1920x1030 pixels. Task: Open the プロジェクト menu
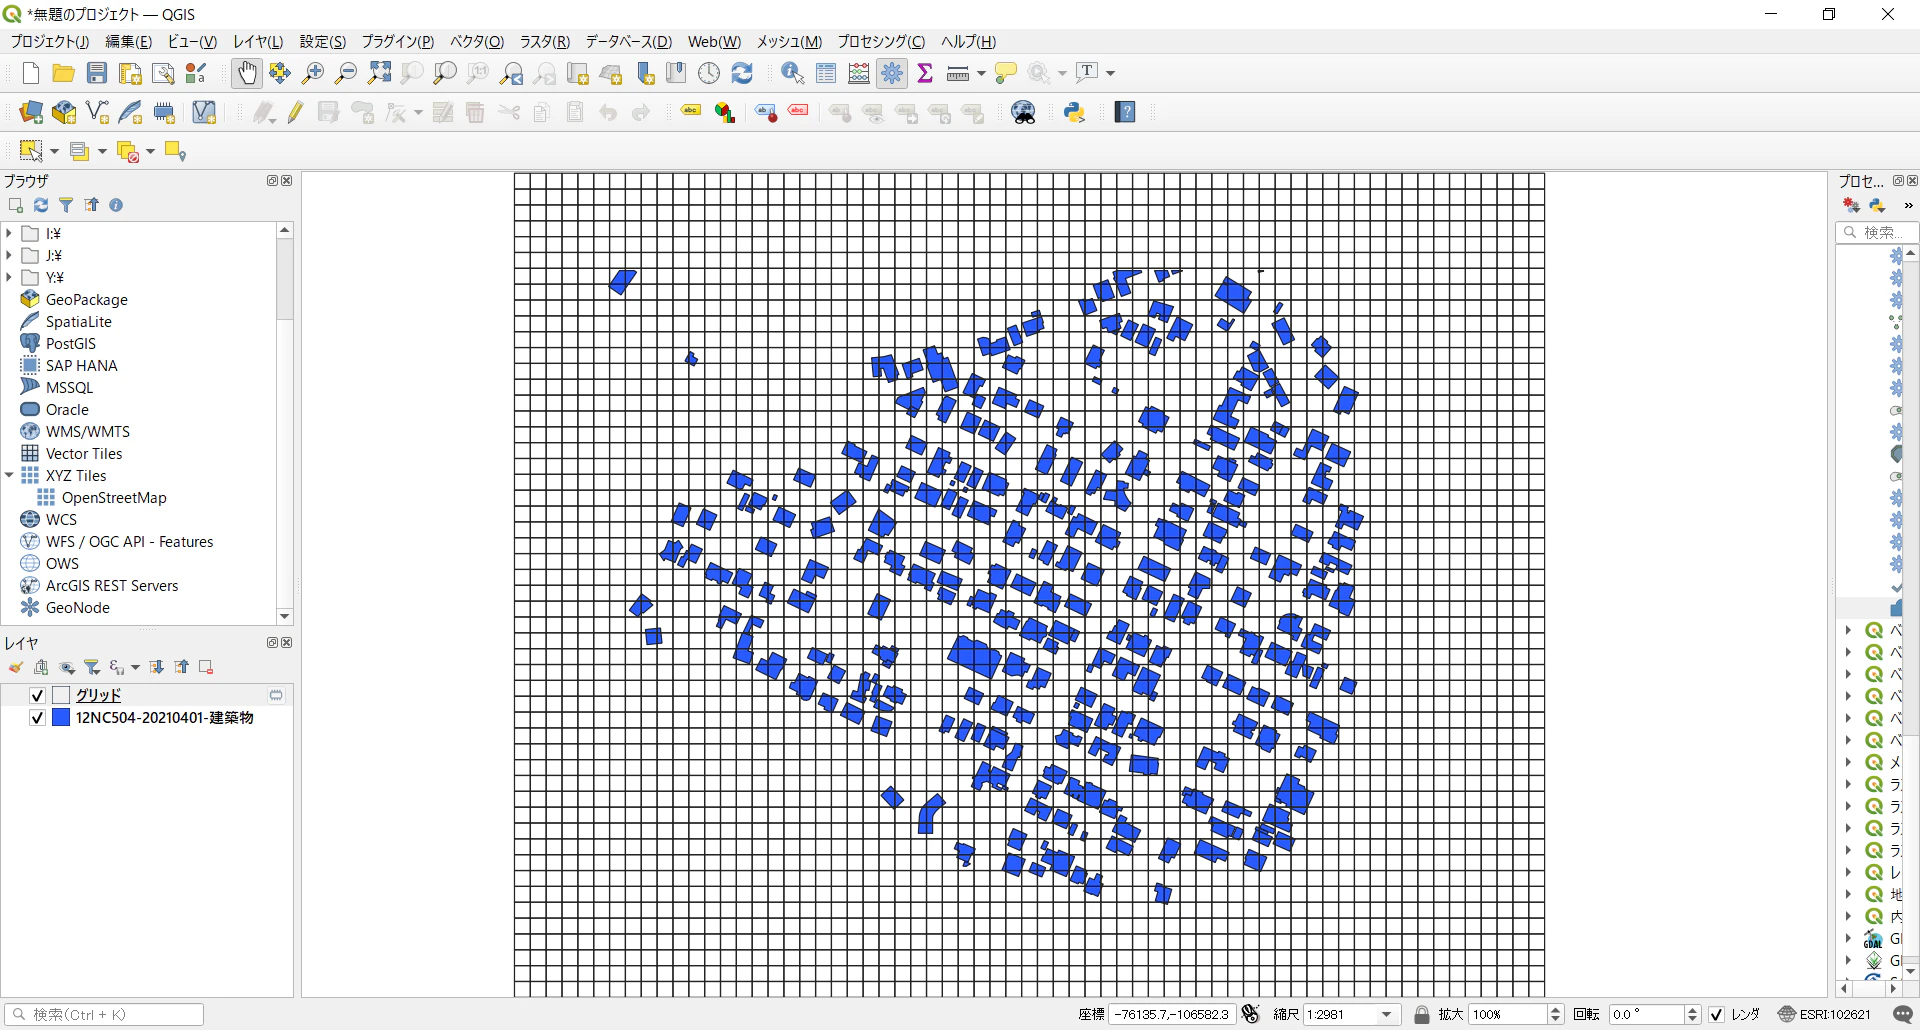50,42
